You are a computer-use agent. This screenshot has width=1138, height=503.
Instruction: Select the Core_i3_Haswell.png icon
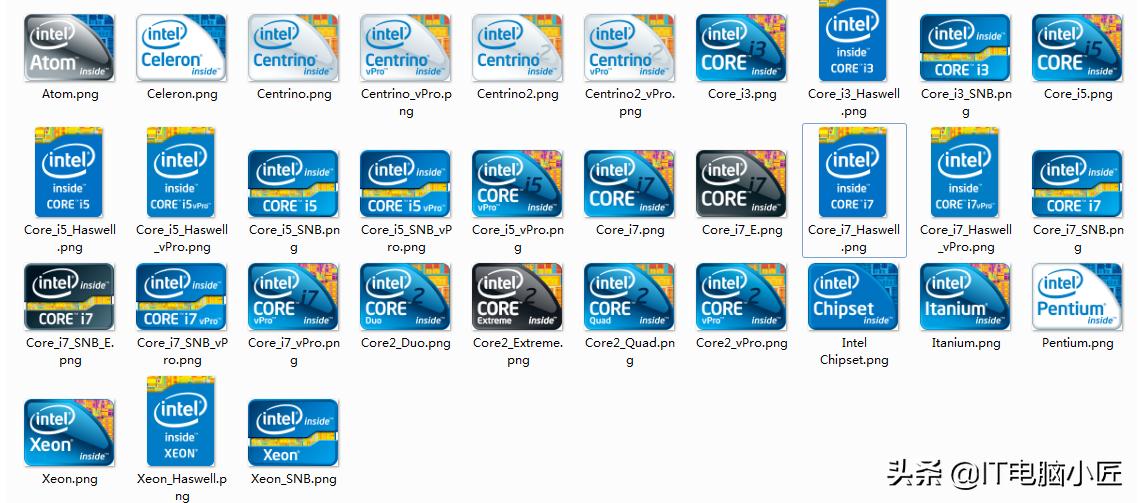853,41
